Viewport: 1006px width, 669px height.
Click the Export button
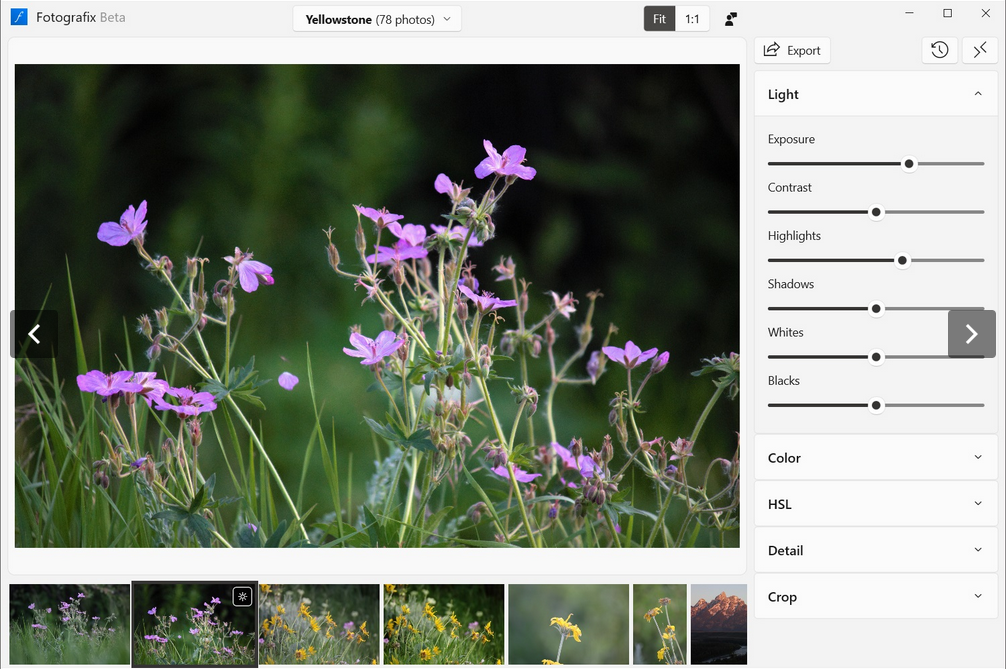click(792, 51)
